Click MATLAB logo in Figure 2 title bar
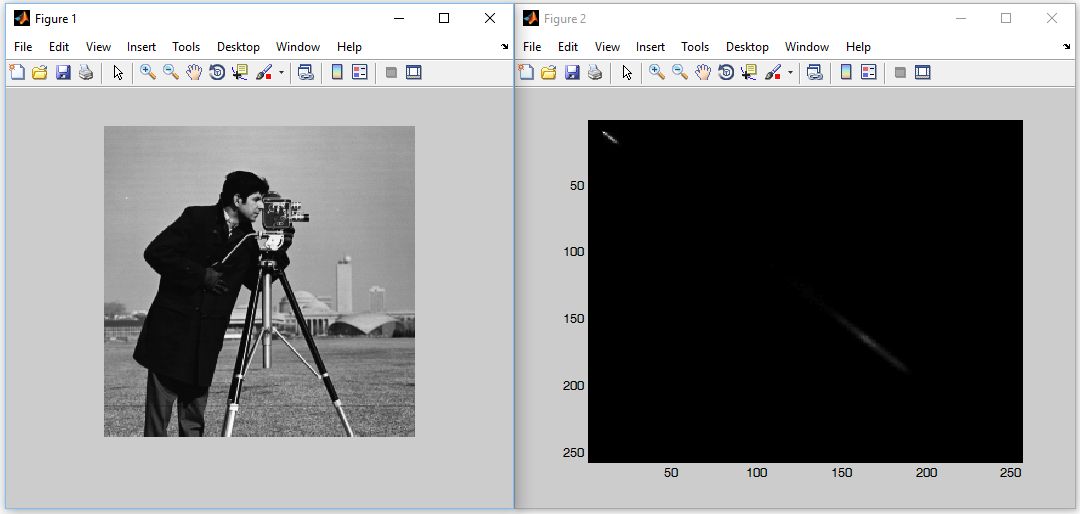The height and width of the screenshot is (514, 1080). (x=530, y=19)
